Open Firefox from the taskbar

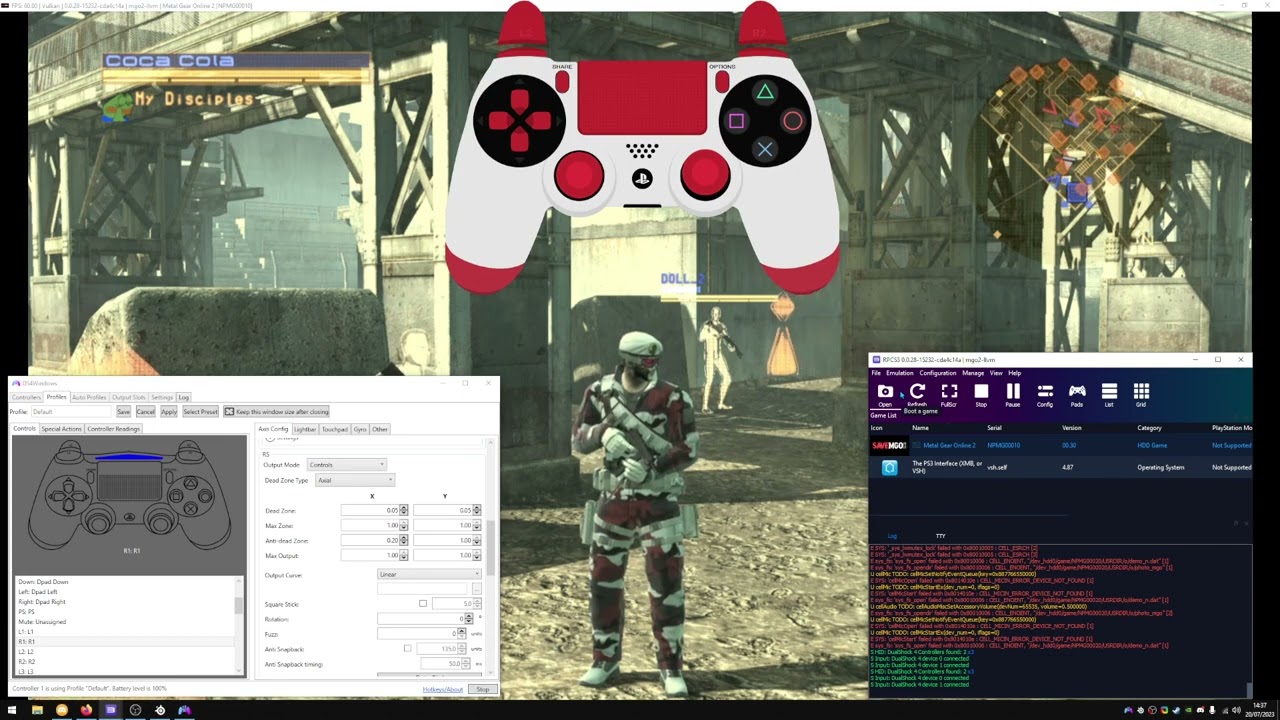(x=86, y=710)
